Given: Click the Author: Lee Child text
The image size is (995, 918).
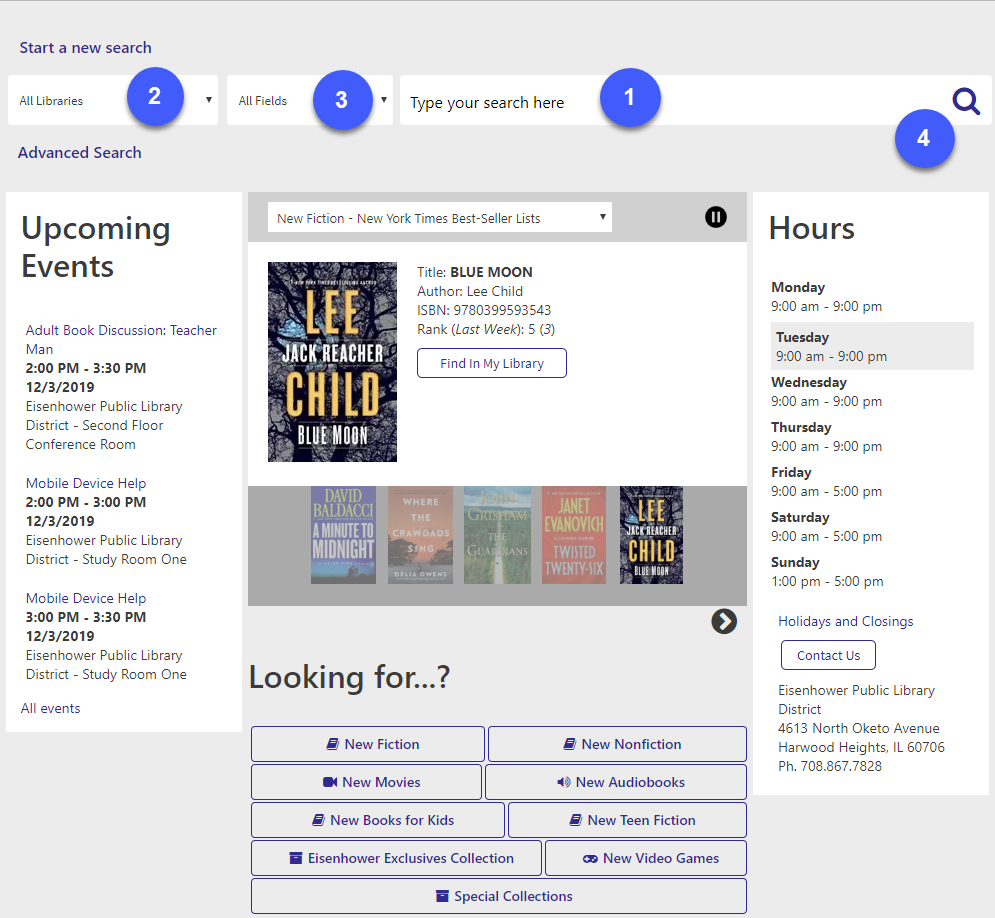Looking at the screenshot, I should click(470, 291).
